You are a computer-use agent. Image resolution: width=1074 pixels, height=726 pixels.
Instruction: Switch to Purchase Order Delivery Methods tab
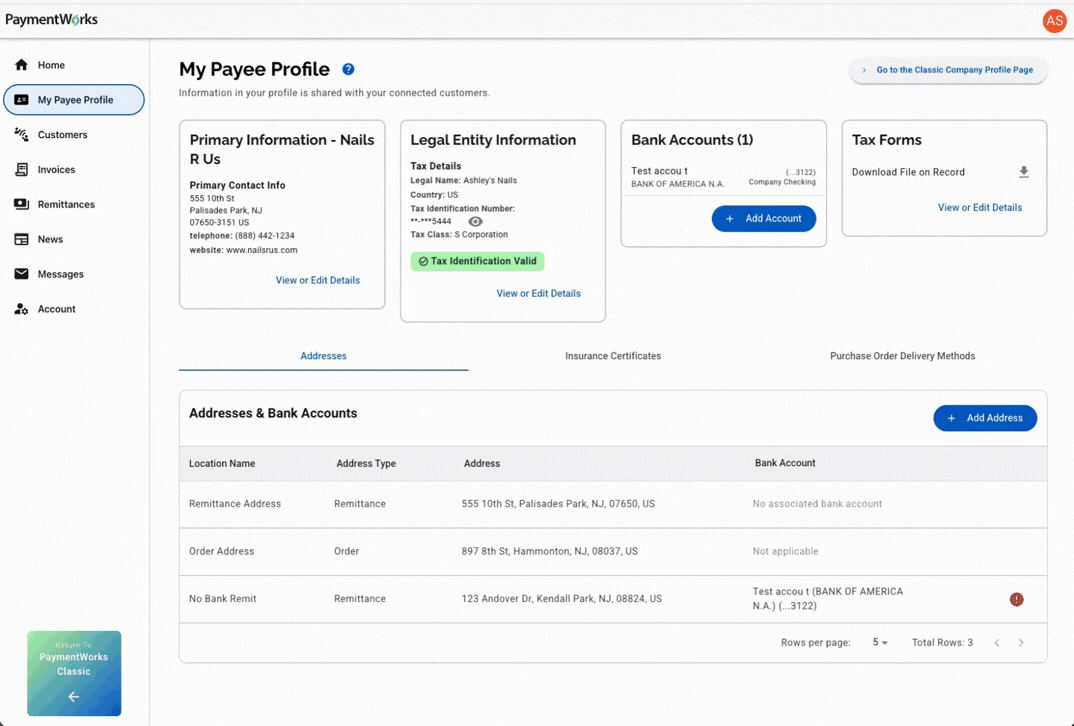902,356
